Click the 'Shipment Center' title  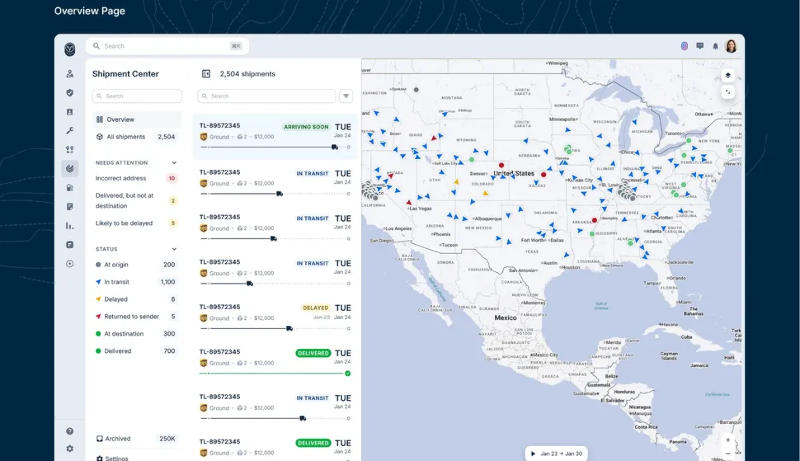(x=126, y=74)
